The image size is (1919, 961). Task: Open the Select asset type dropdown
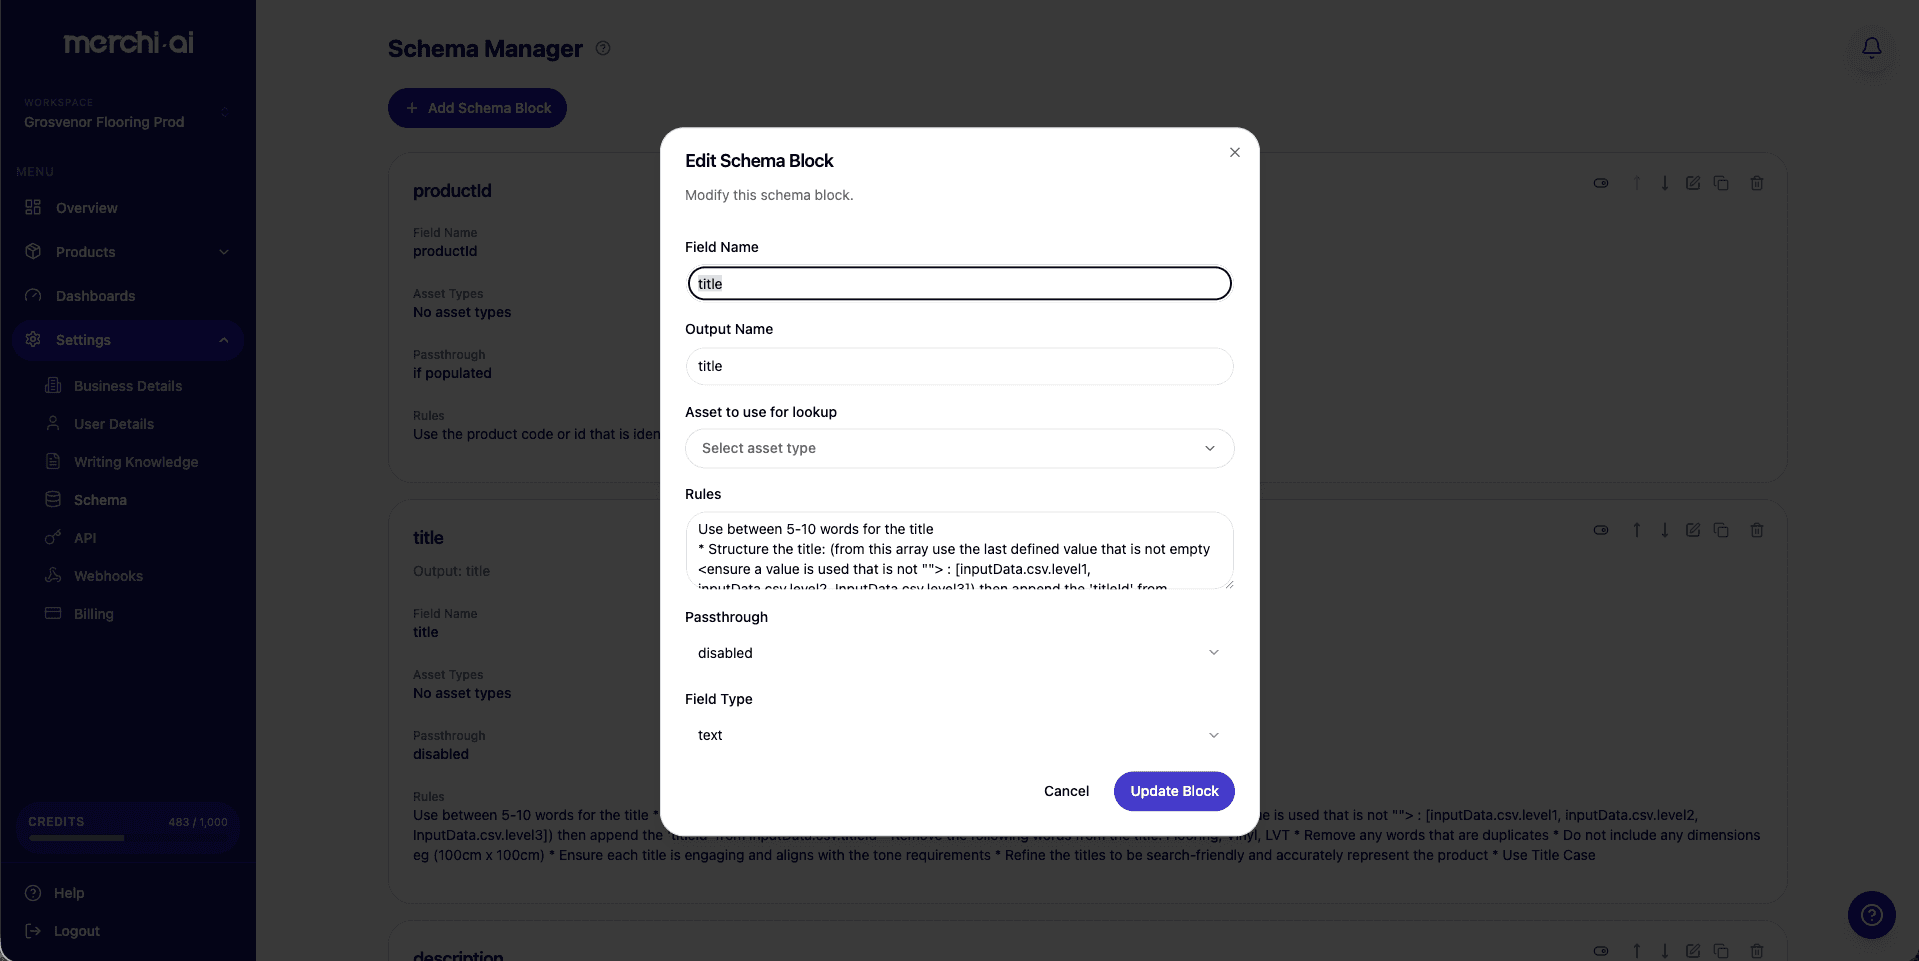tap(958, 448)
